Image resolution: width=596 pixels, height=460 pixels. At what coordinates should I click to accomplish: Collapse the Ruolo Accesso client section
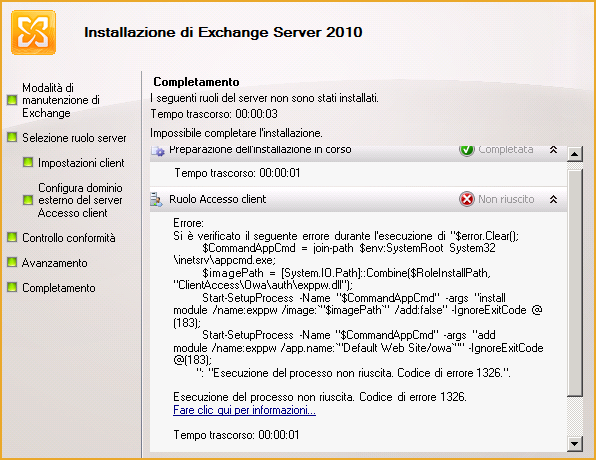[x=553, y=199]
